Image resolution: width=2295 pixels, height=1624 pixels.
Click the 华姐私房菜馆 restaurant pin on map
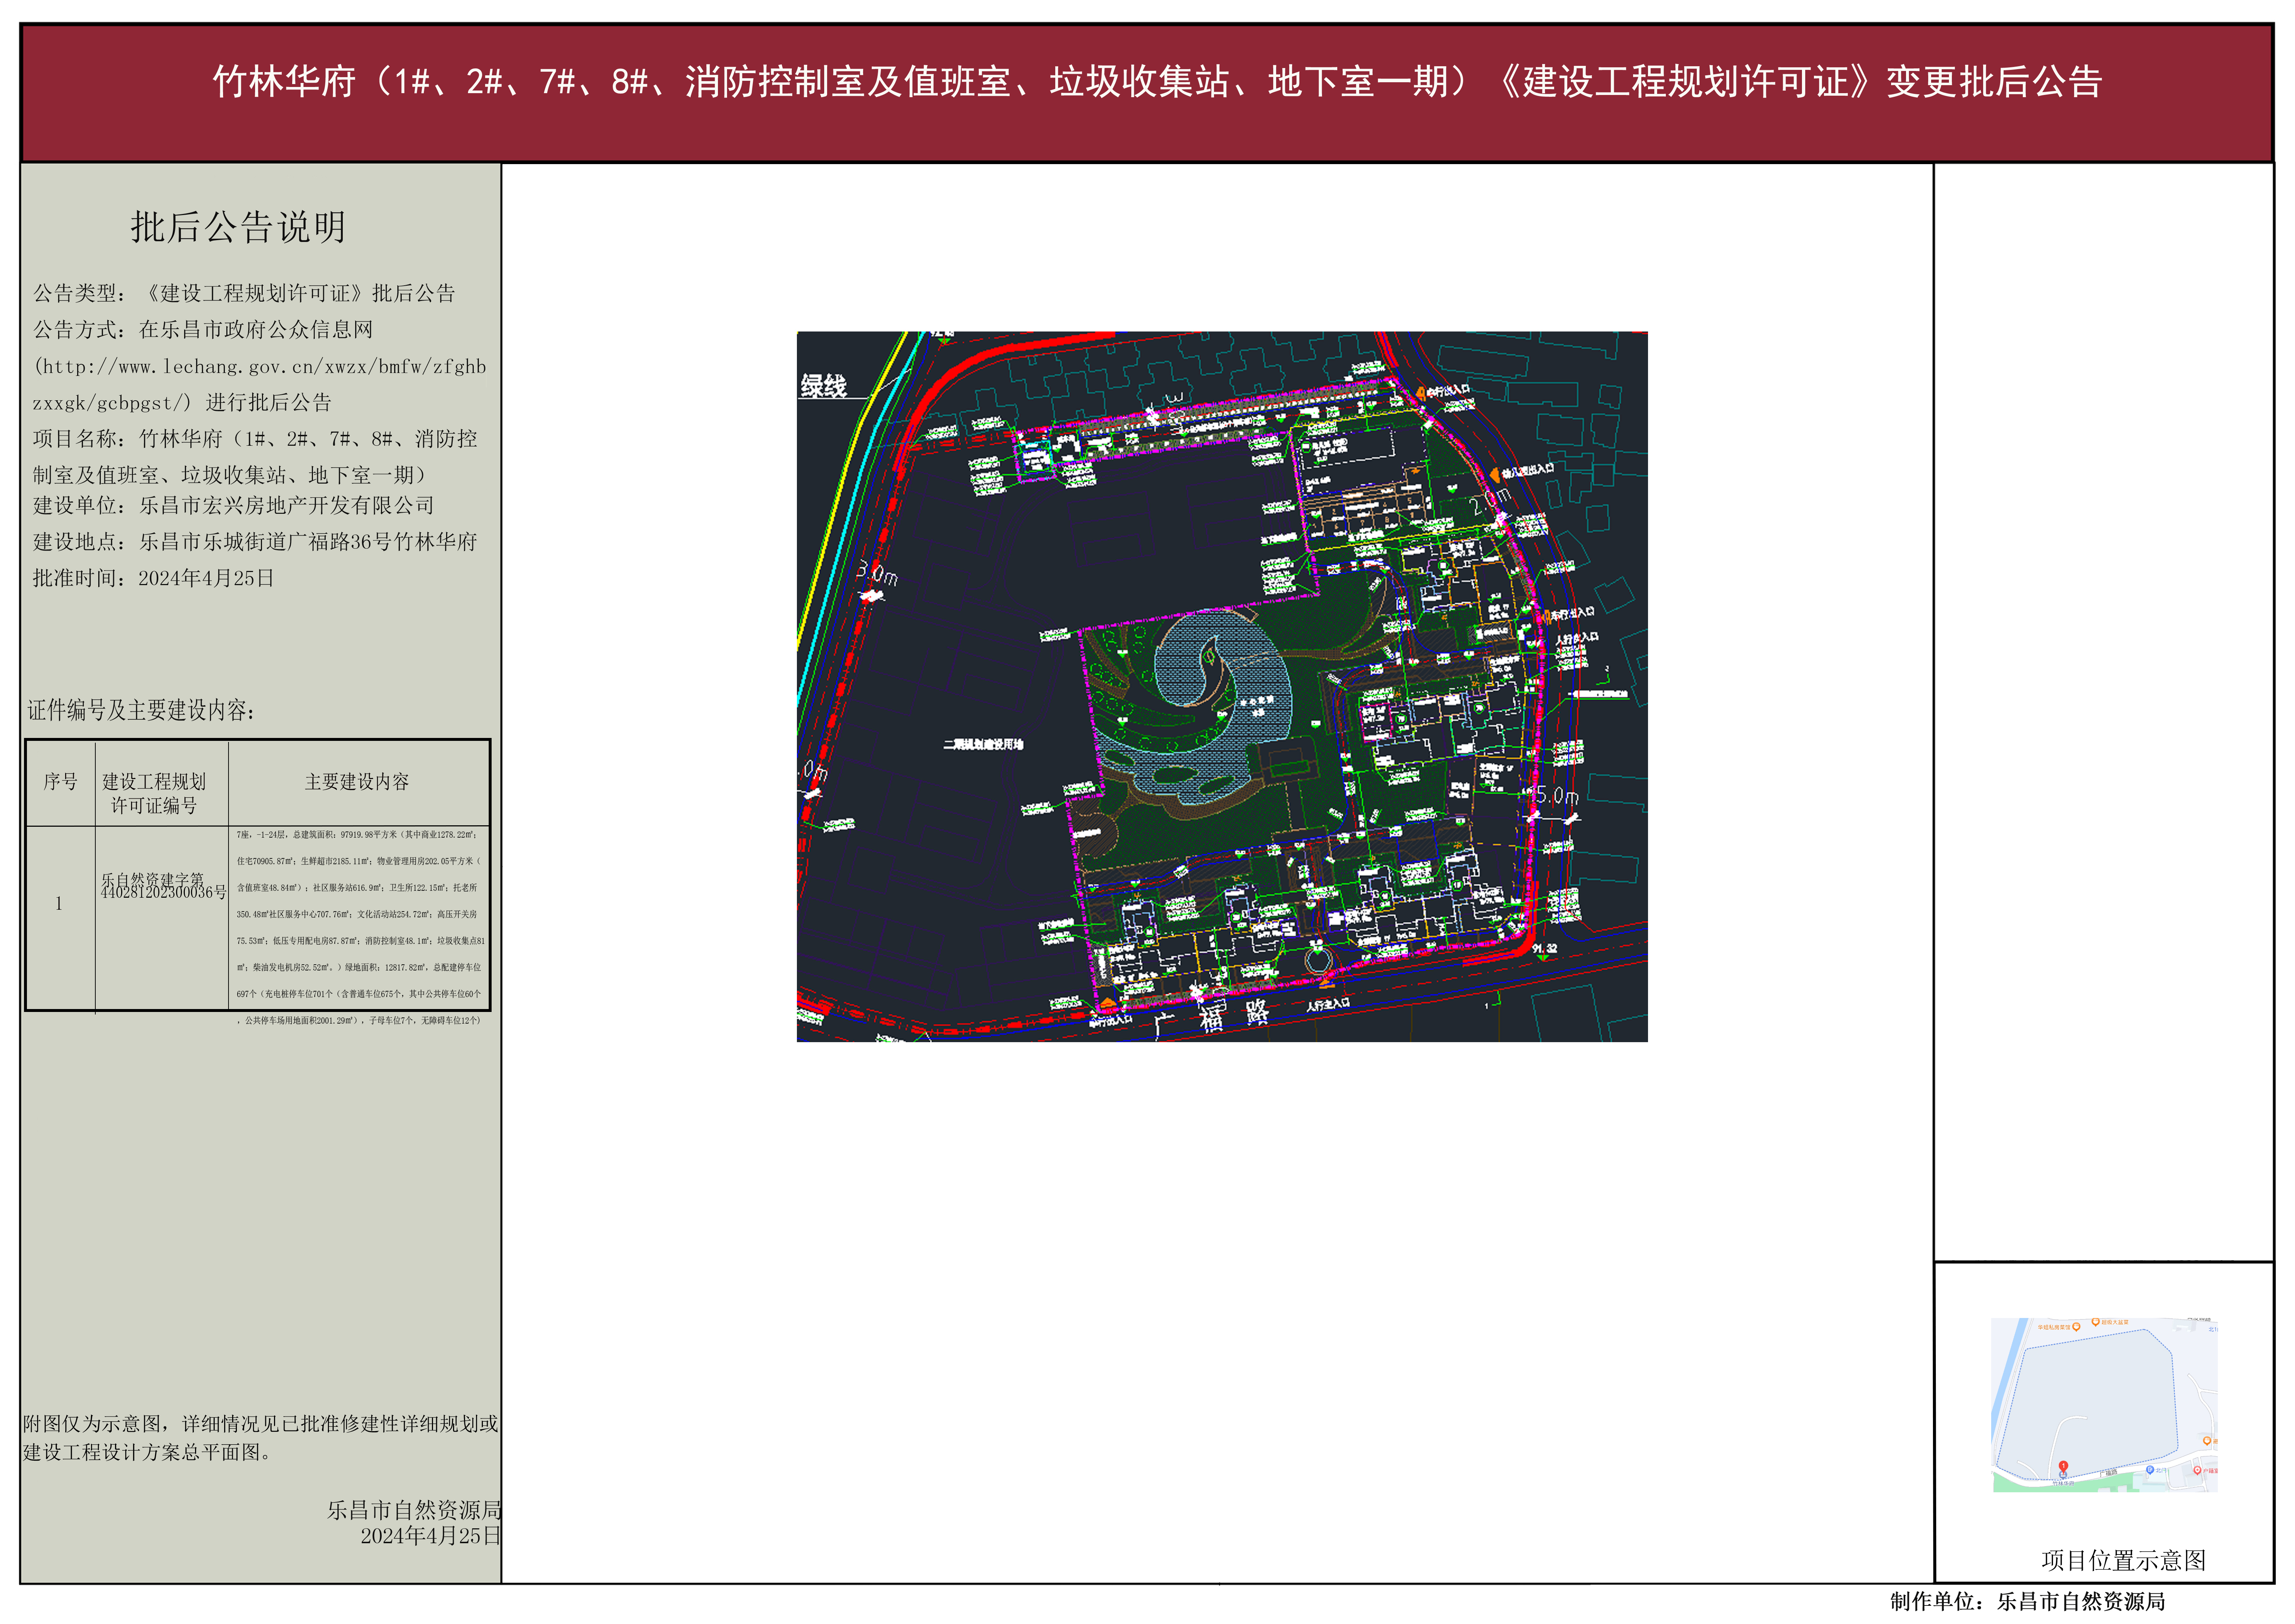2076,1327
